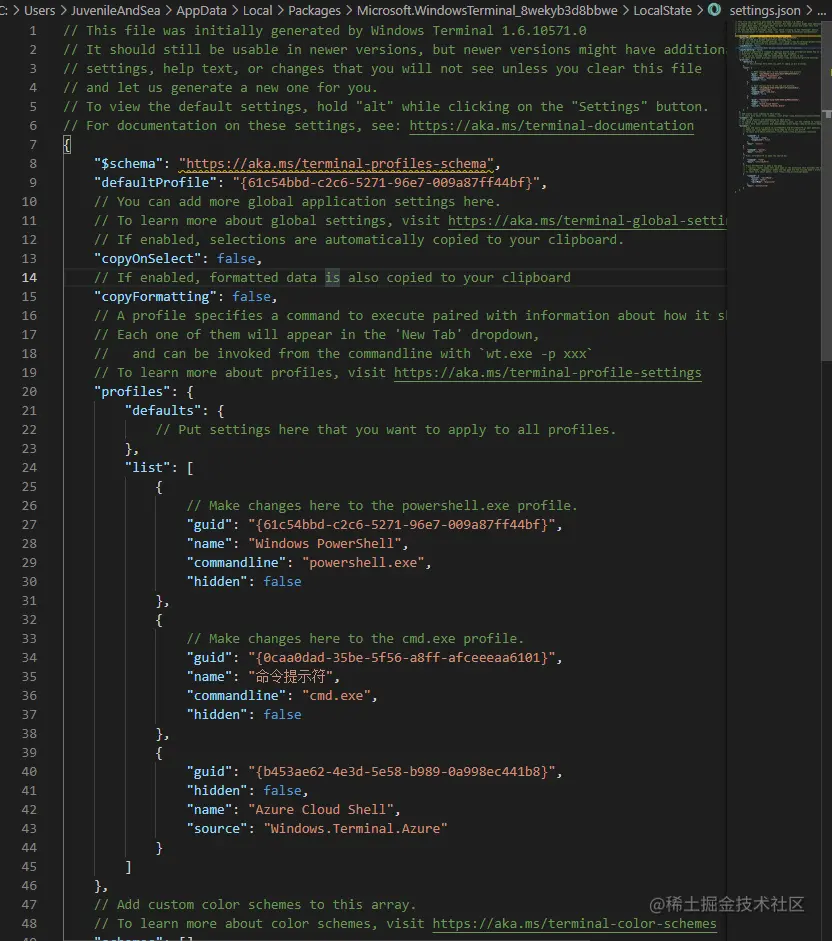Click the "defaultProfile" key
Viewport: 832px width, 941px height.
click(x=155, y=182)
